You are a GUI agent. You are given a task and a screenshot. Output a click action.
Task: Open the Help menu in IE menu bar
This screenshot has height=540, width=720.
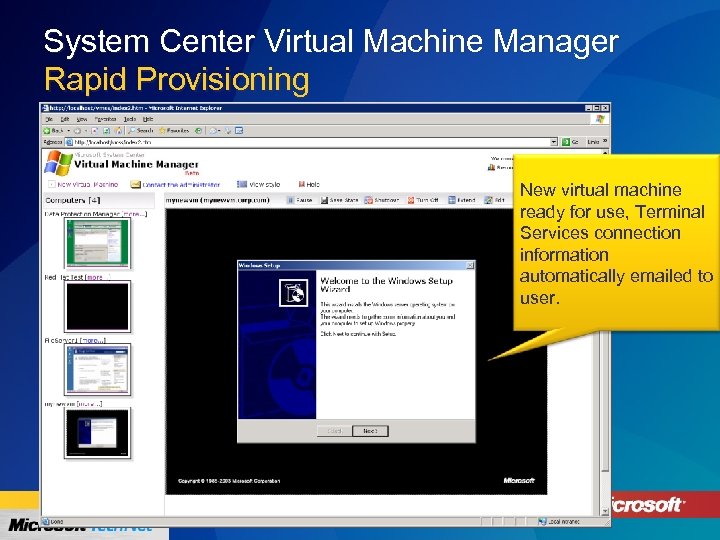[x=148, y=119]
